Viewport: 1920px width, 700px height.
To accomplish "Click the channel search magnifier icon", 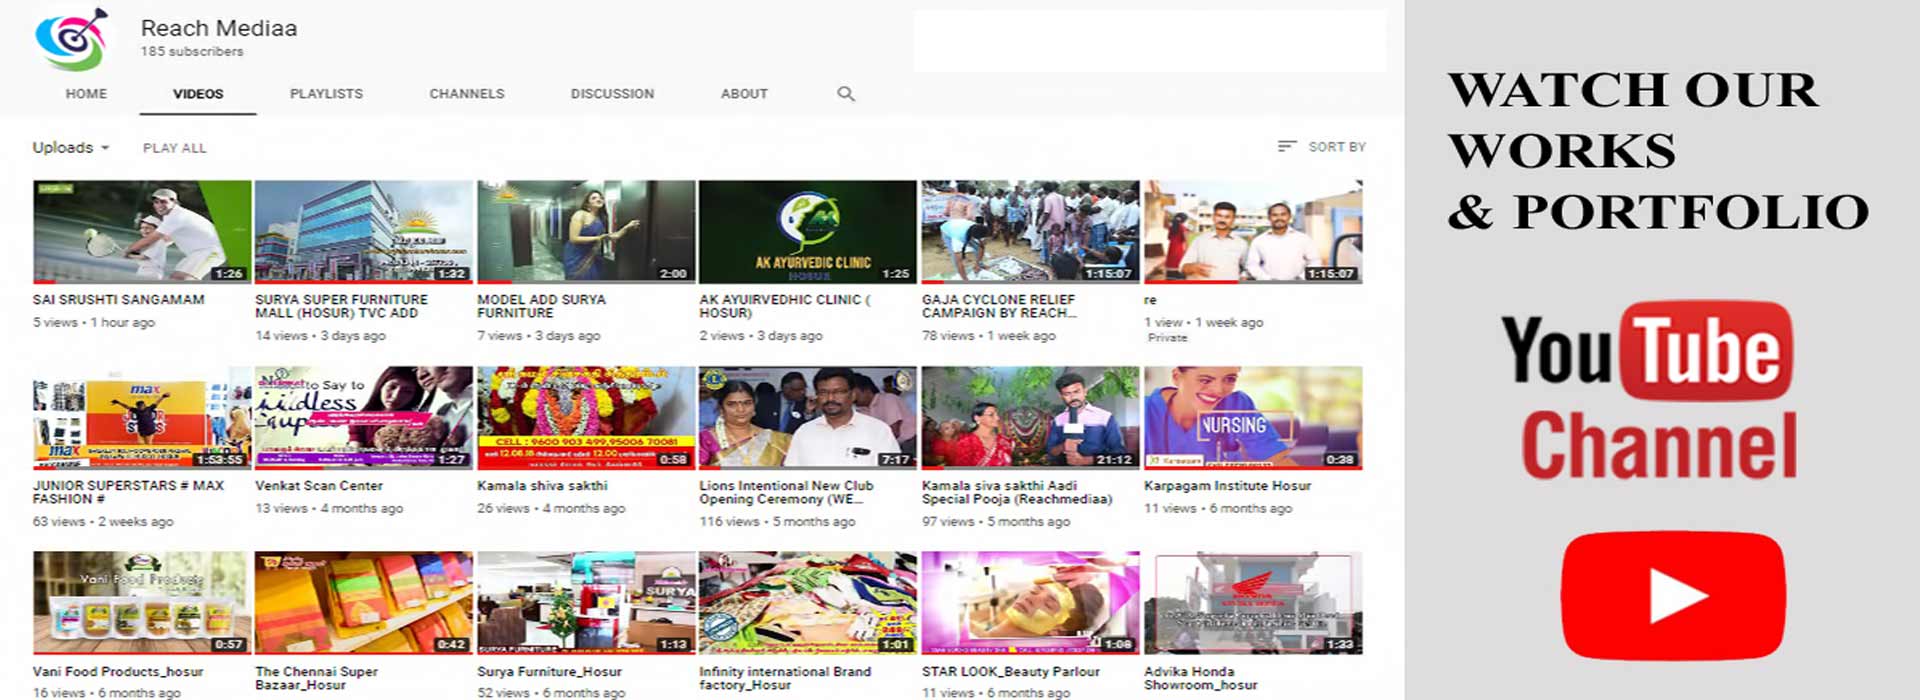I will pos(846,94).
